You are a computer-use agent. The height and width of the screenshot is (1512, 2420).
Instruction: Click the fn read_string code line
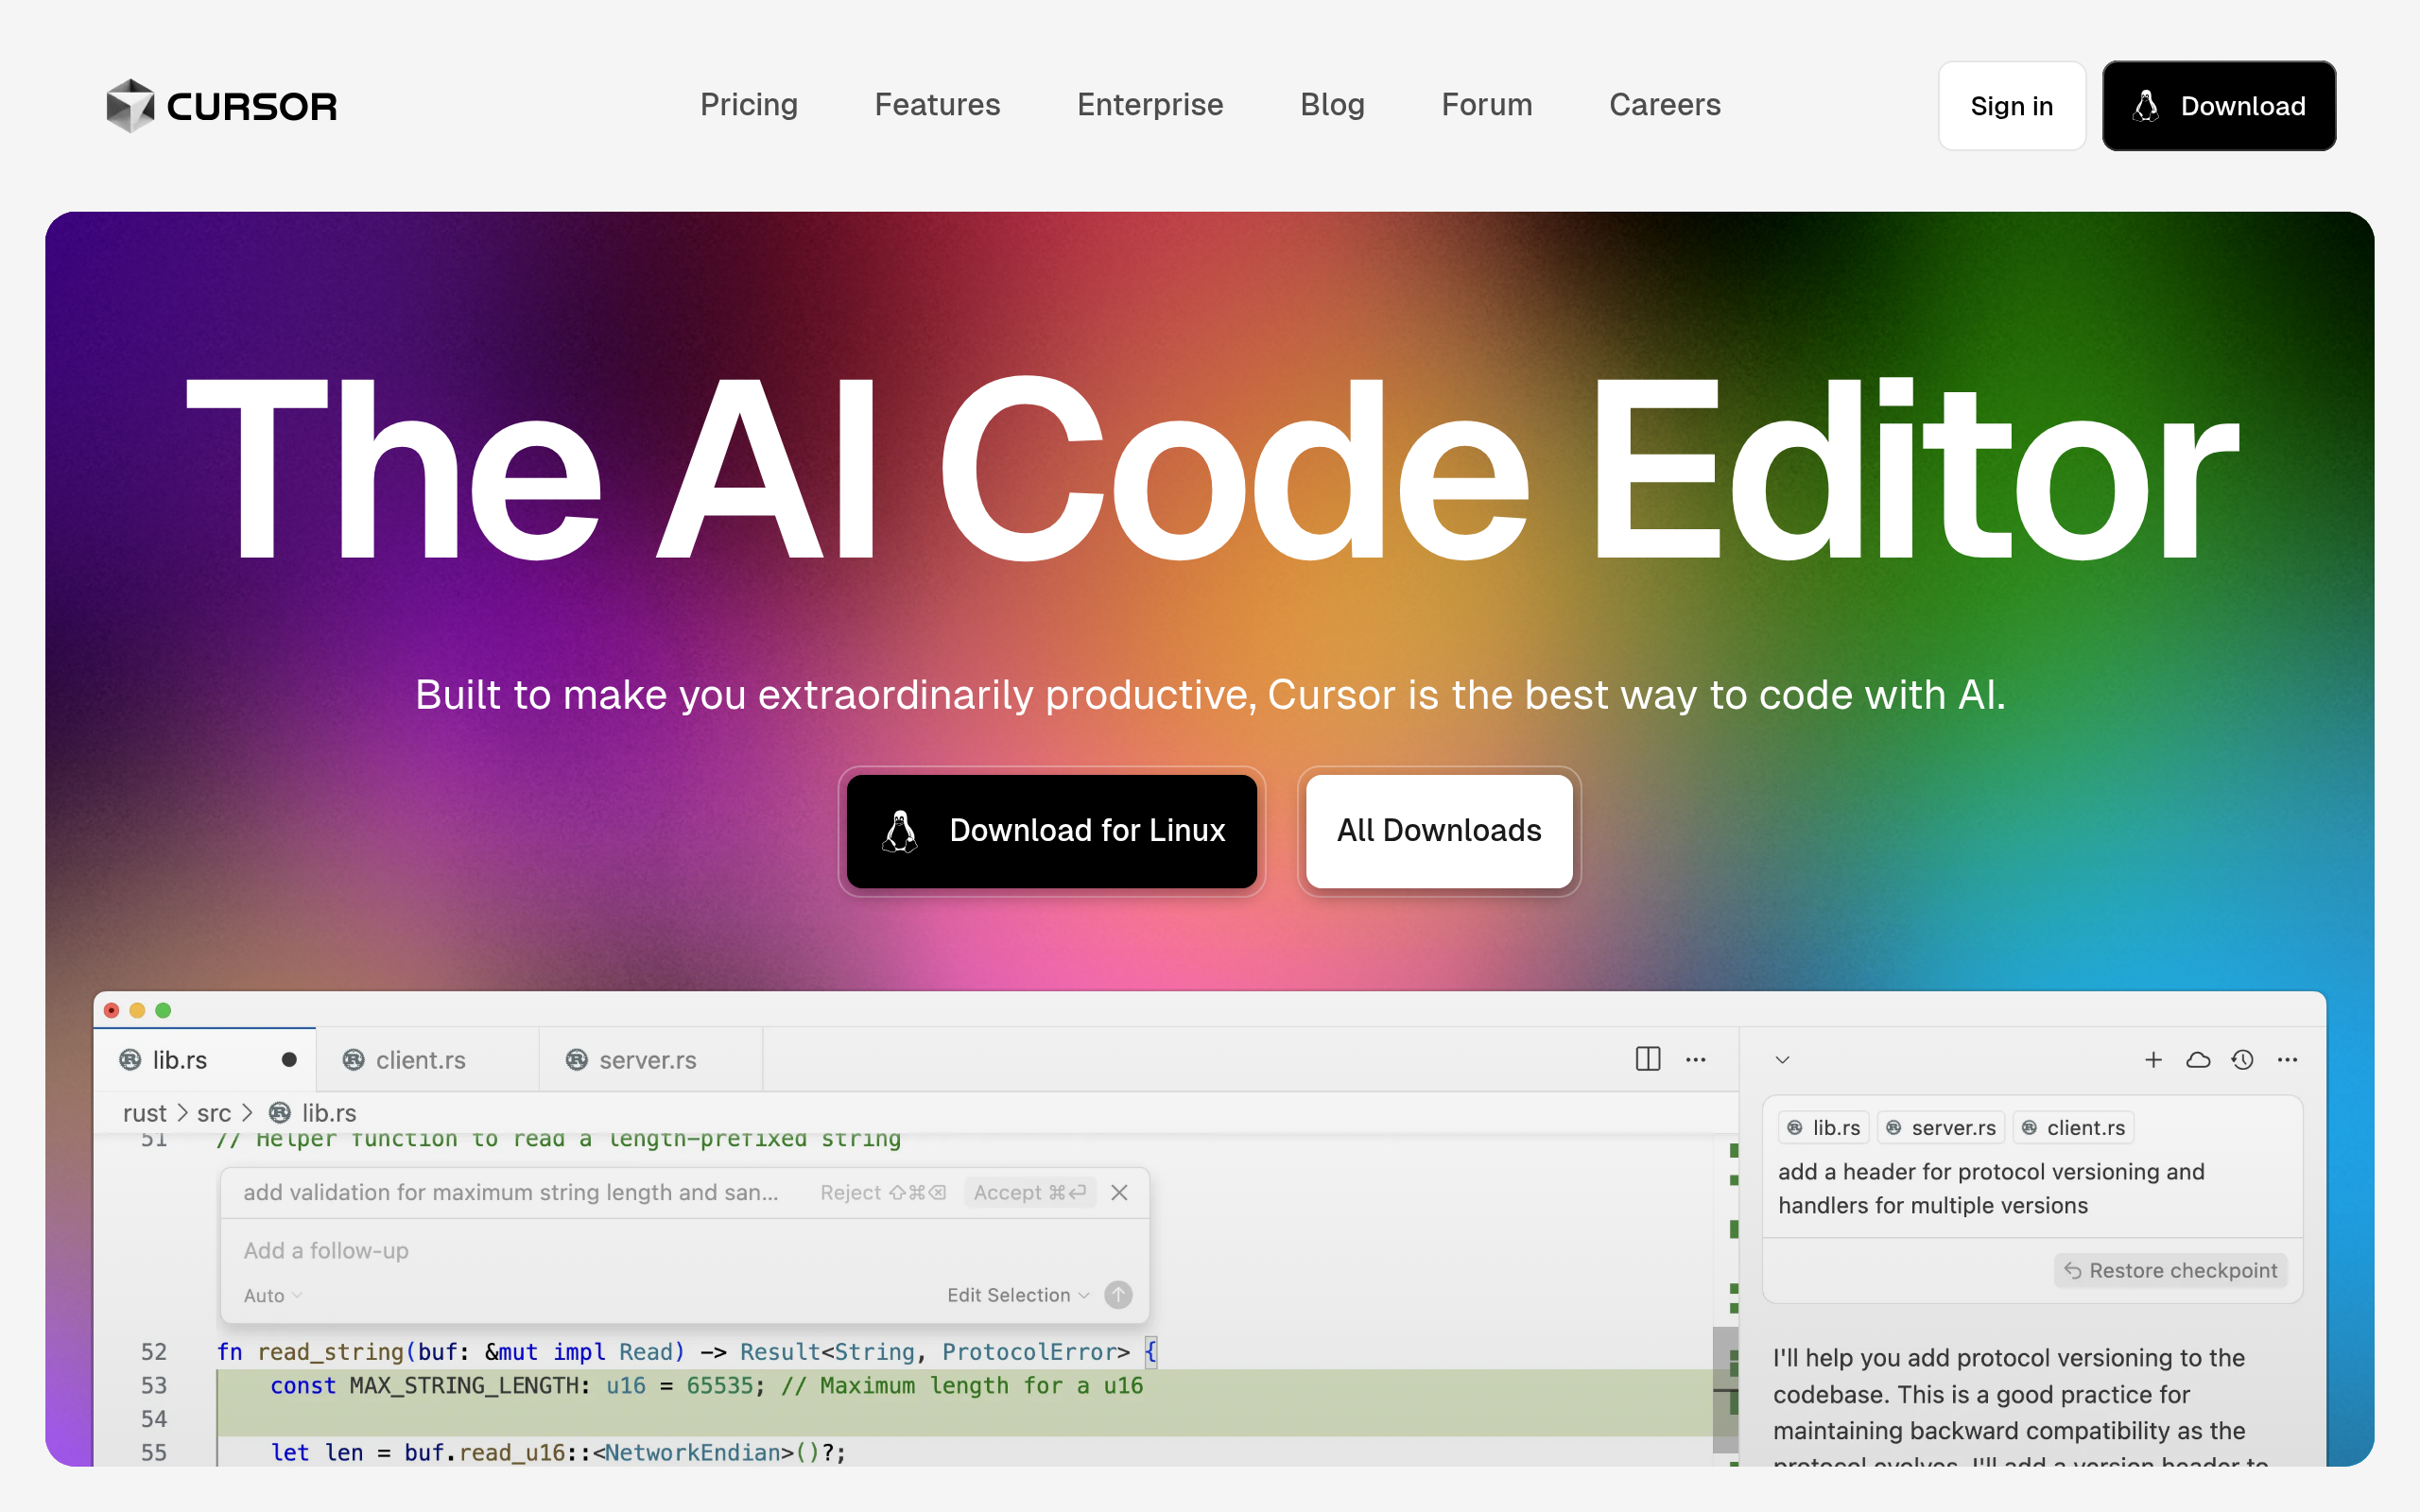[x=687, y=1352]
